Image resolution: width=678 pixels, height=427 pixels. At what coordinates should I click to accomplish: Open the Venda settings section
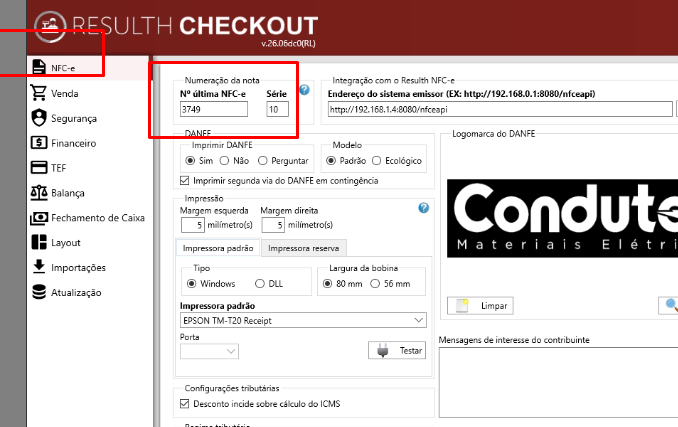[65, 93]
